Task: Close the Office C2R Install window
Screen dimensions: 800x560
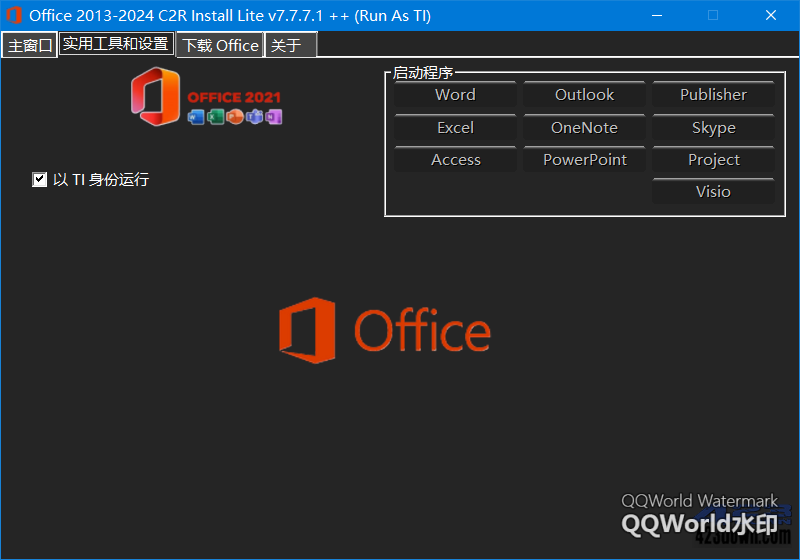Action: point(771,15)
